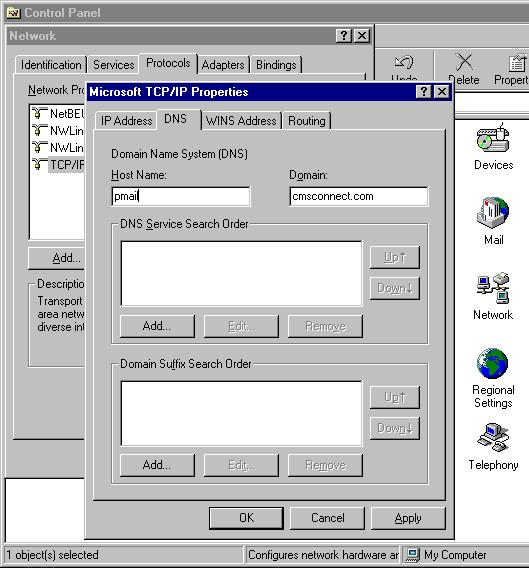This screenshot has height=568, width=529.
Task: Click the Properties toolbar icon
Action: (x=514, y=70)
